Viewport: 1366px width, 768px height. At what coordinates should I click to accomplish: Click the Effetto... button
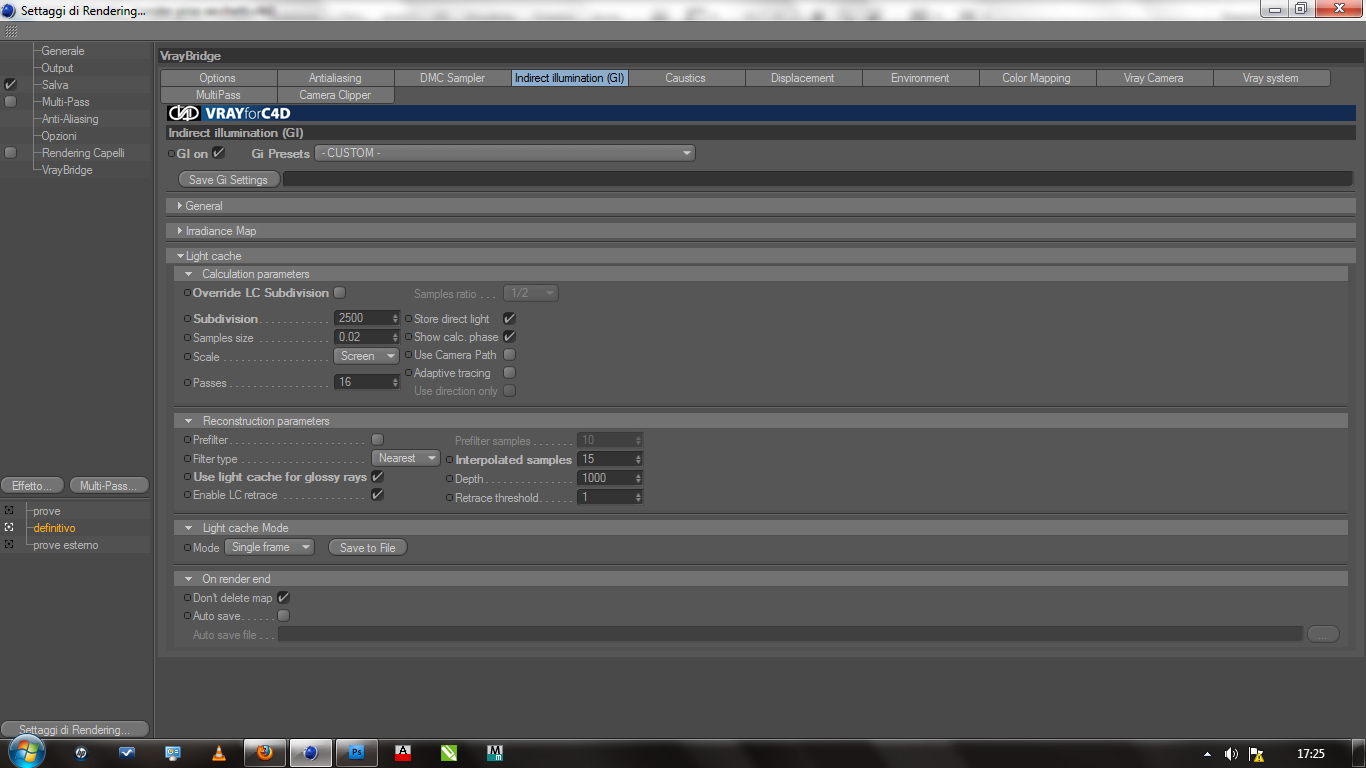coord(32,486)
